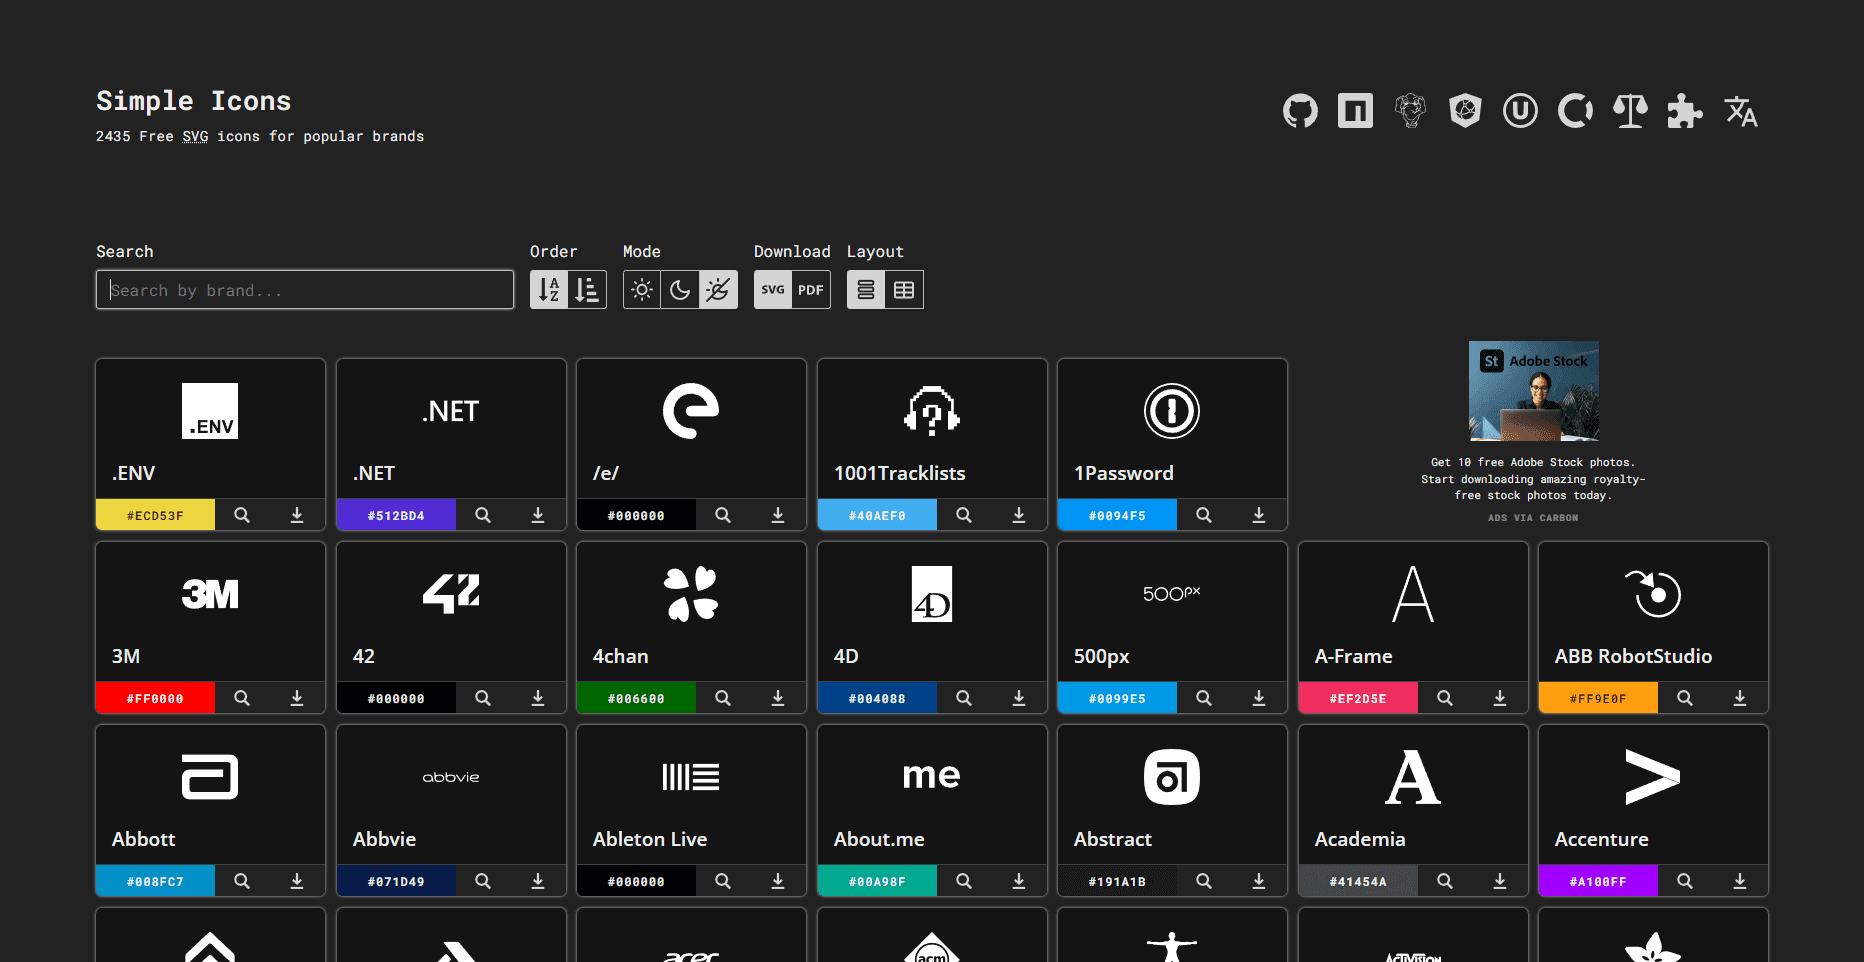This screenshot has height=962, width=1864.
Task: Download the Abstract icon
Action: click(1259, 881)
